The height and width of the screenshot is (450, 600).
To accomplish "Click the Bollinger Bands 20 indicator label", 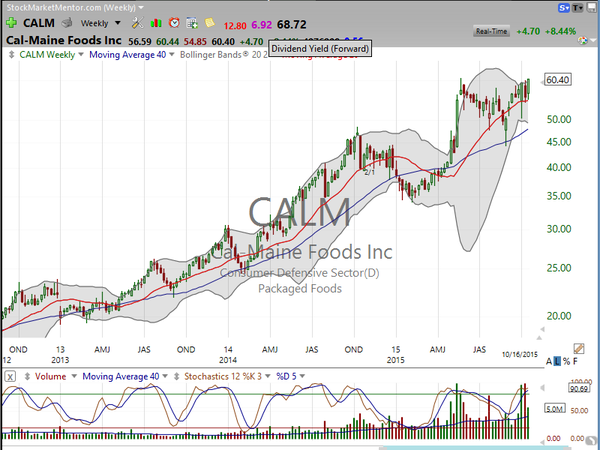I will click(x=223, y=55).
